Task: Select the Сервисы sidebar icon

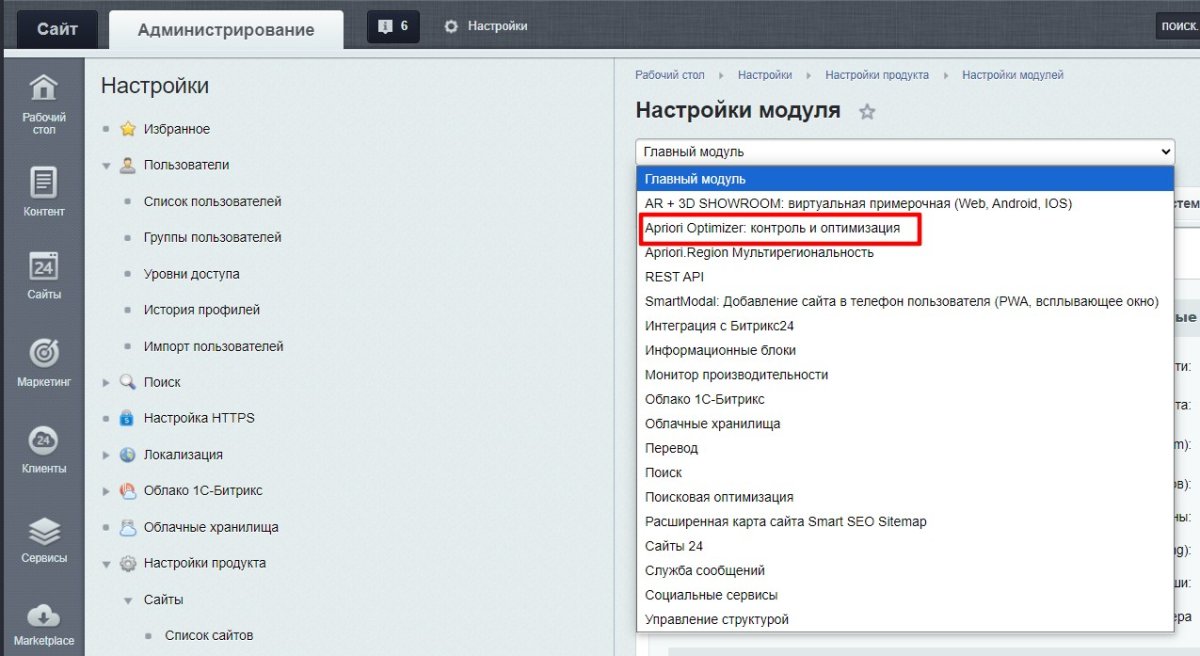Action: 42,531
